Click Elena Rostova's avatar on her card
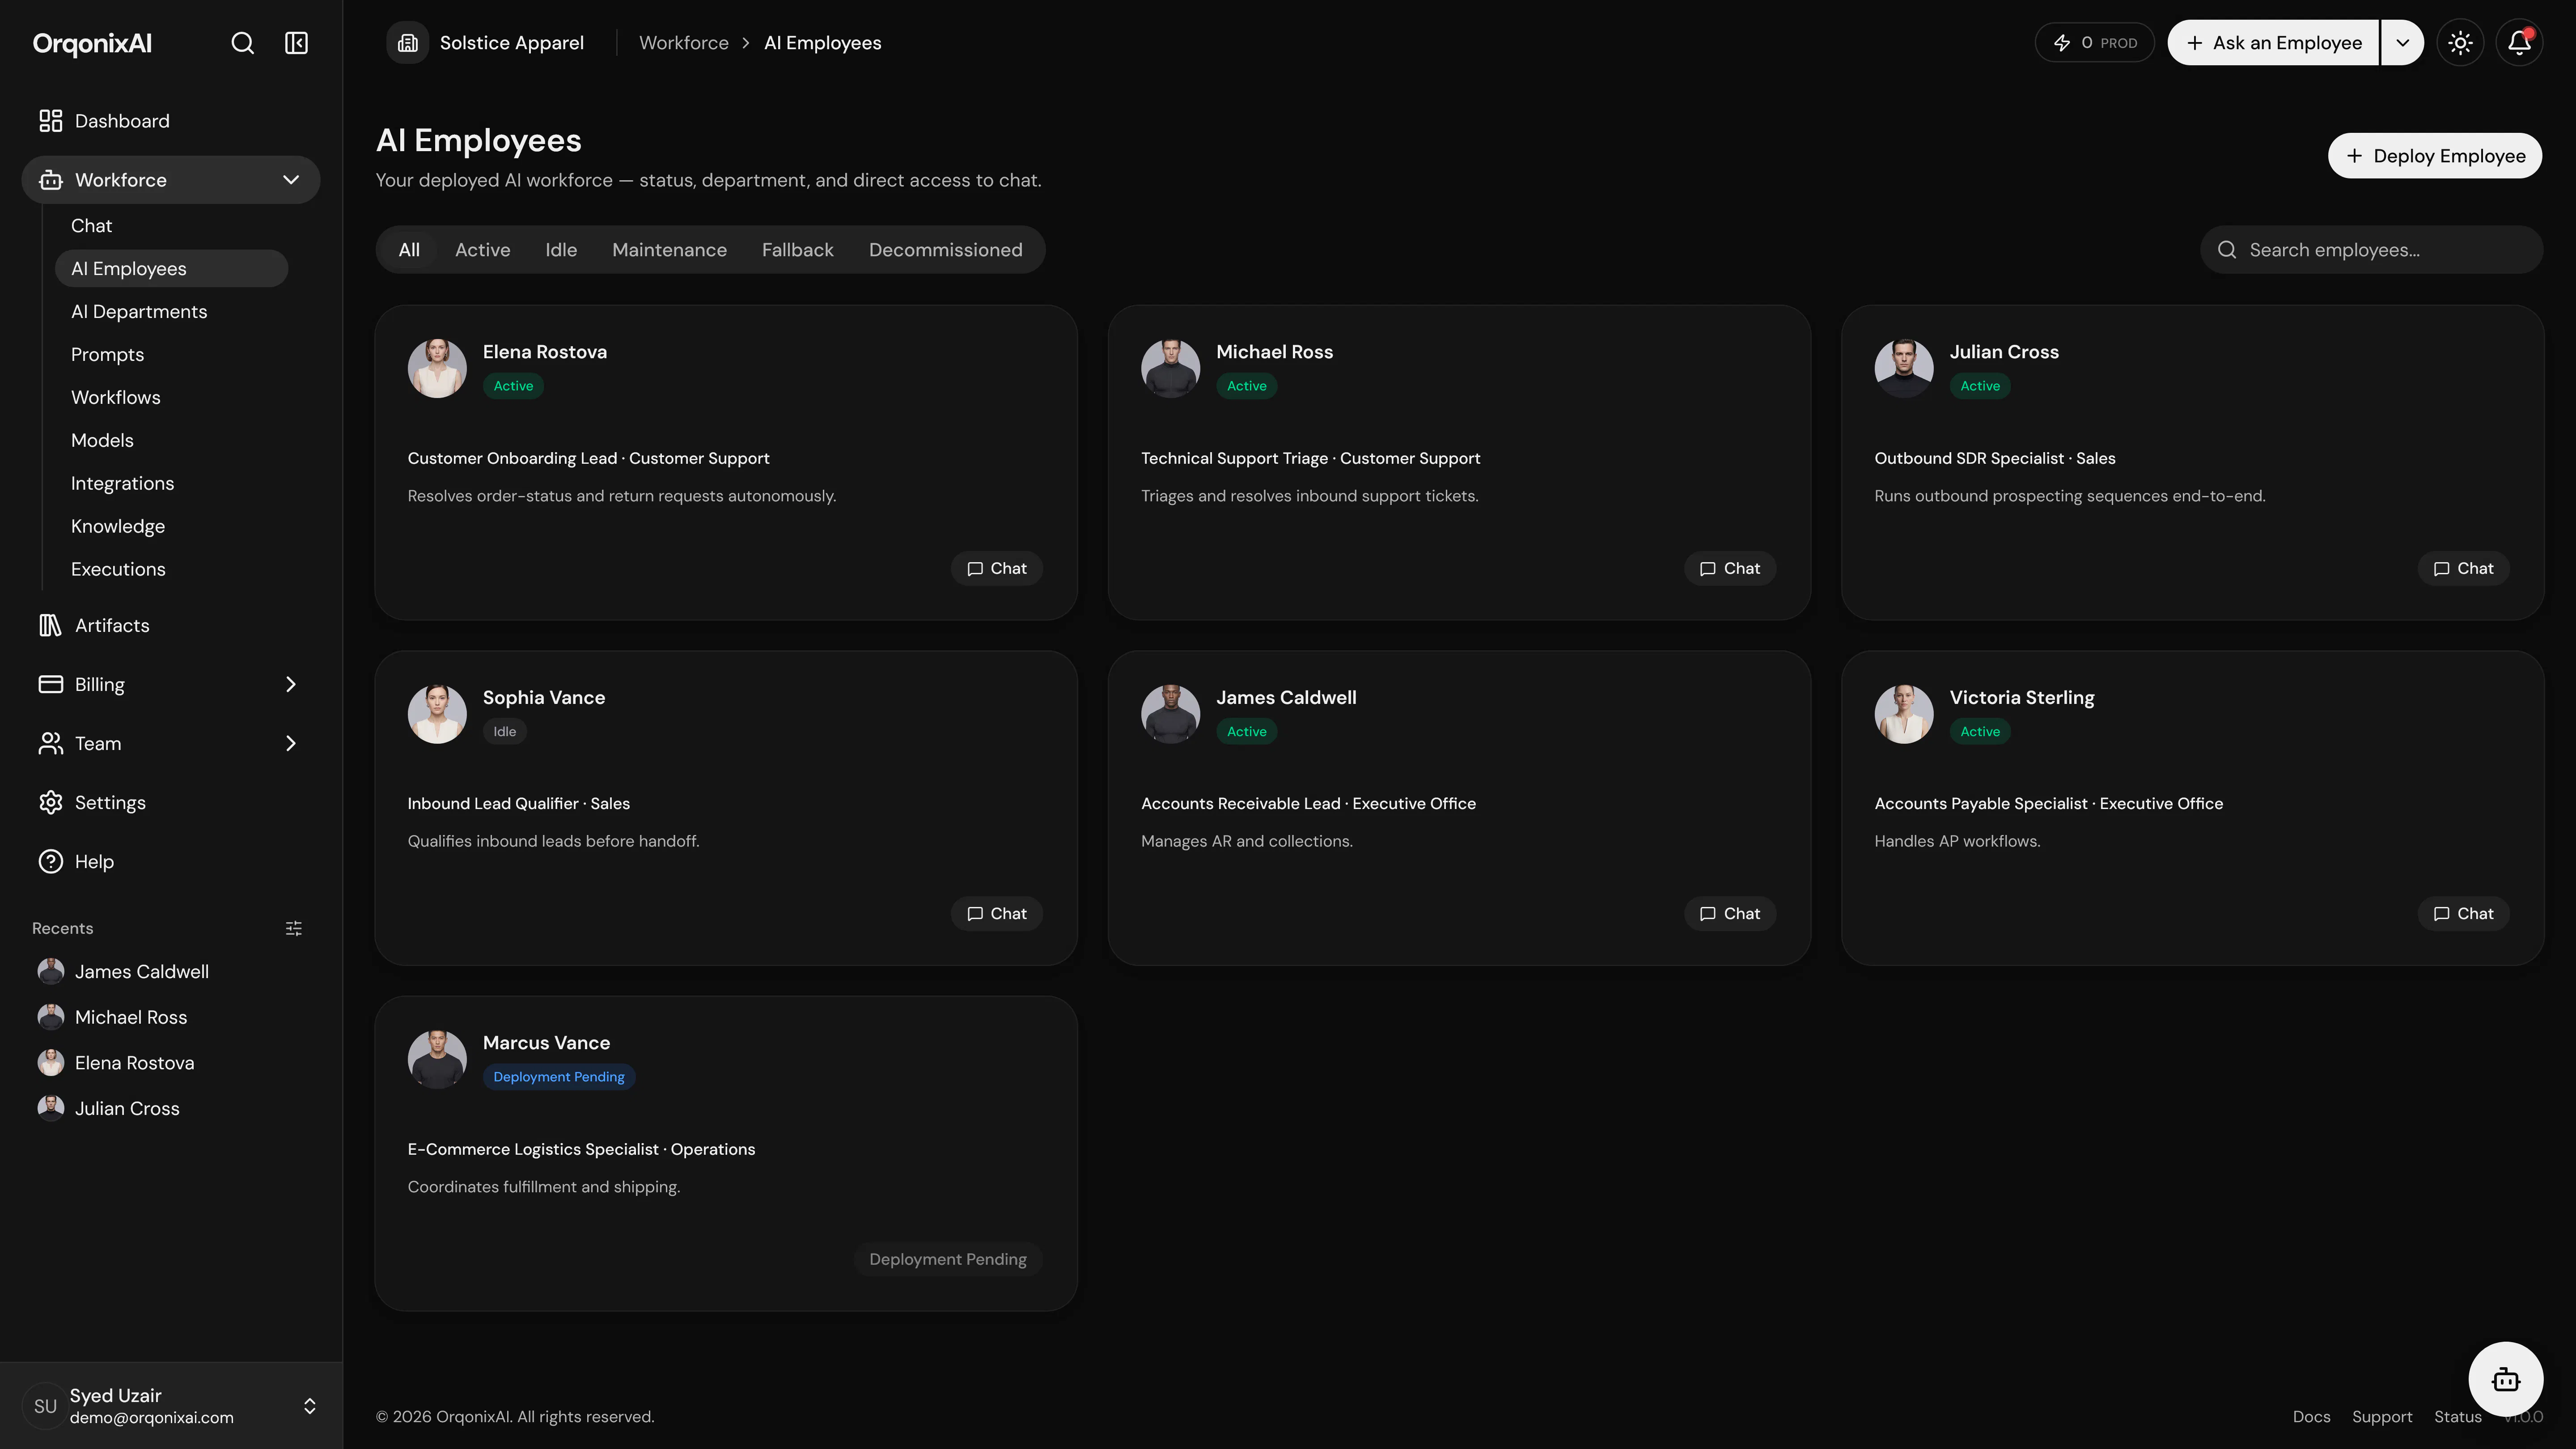The image size is (2576, 1449). click(x=437, y=368)
